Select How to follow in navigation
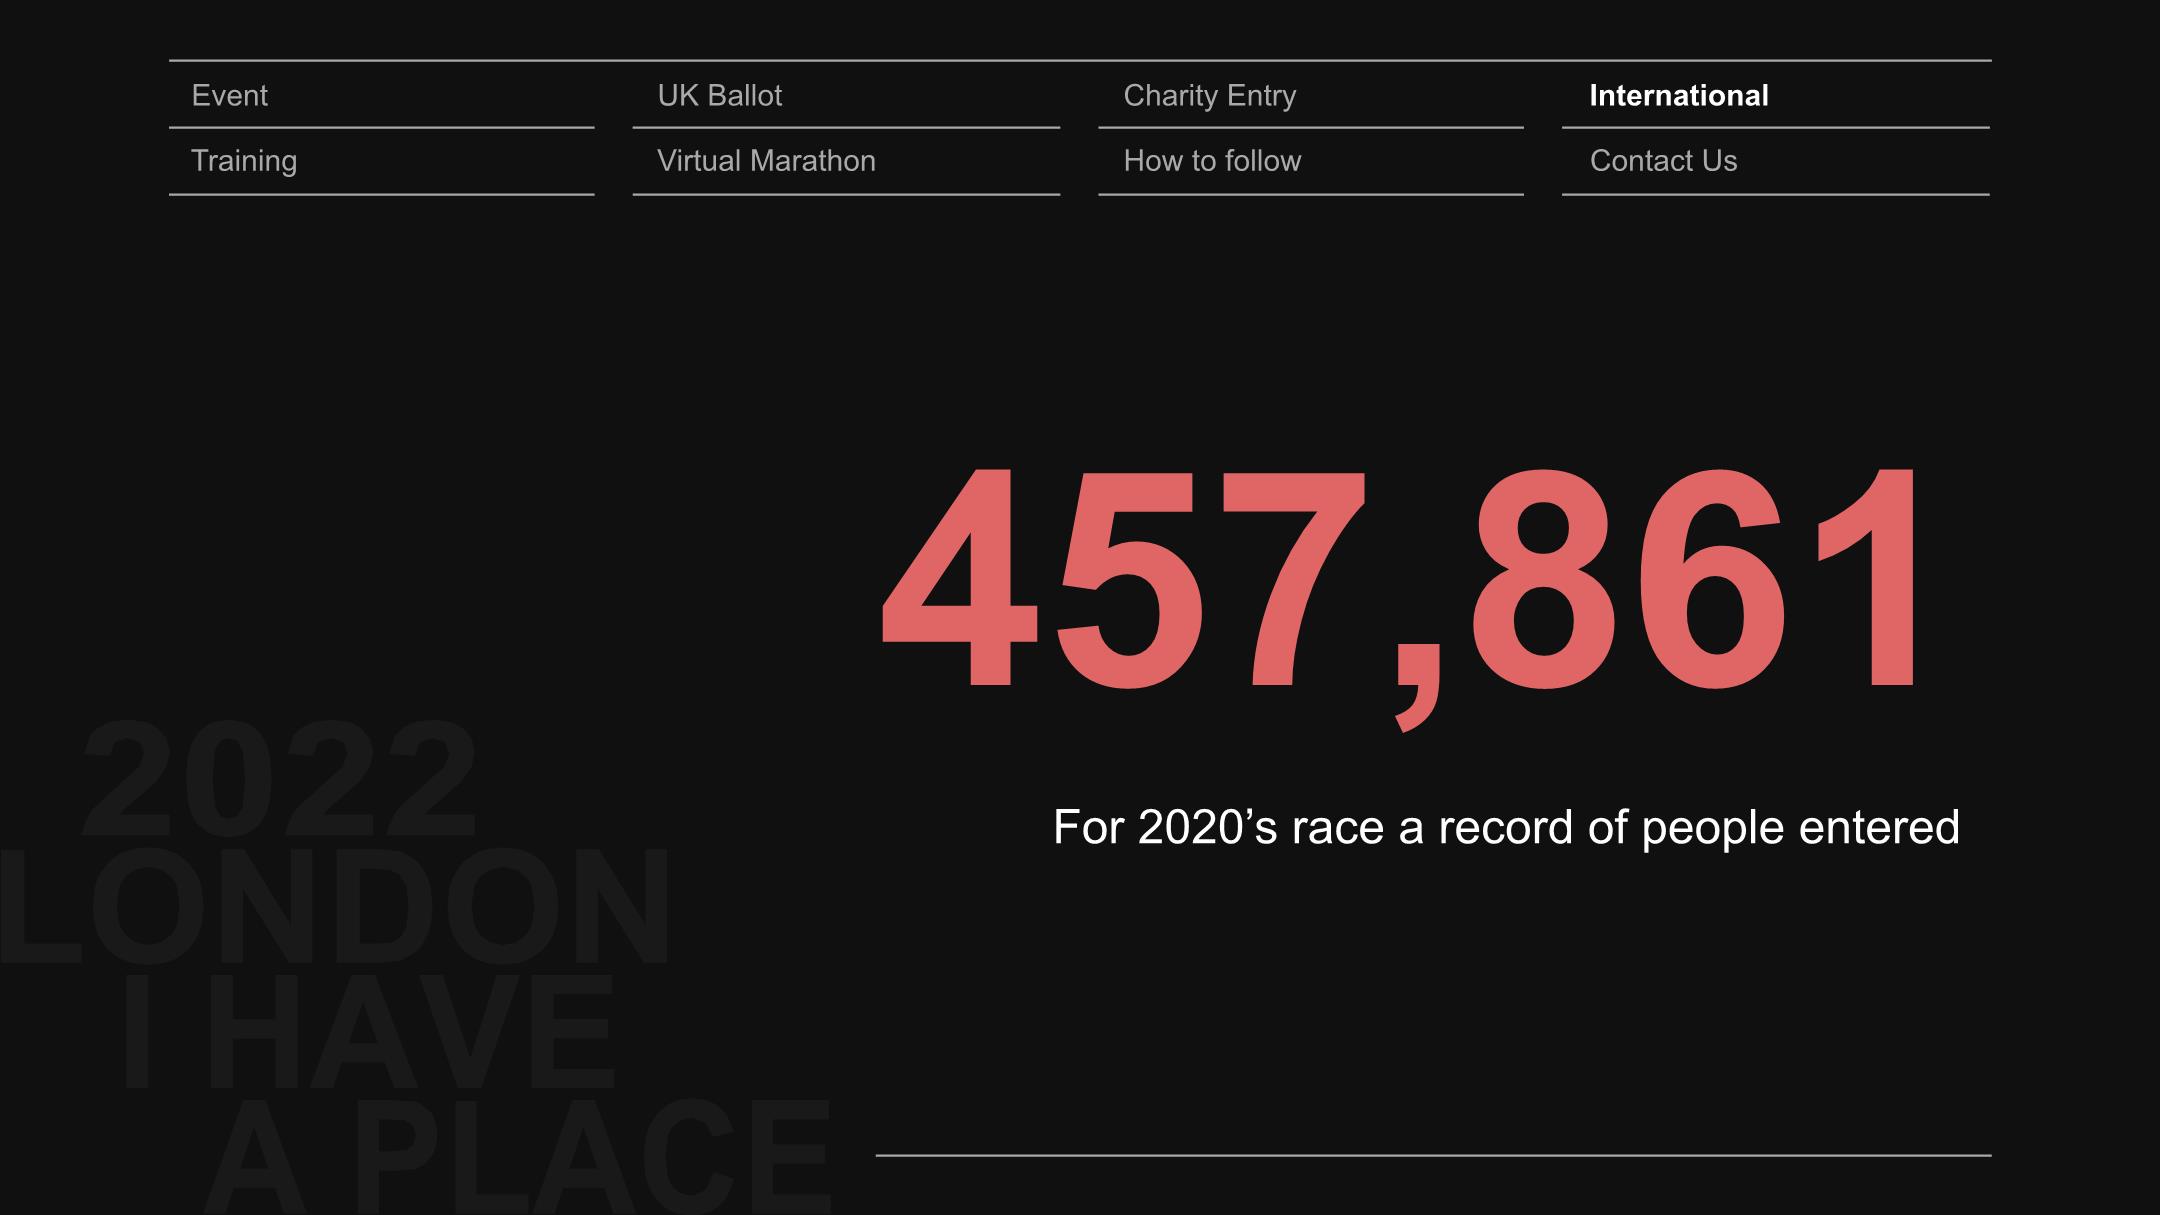This screenshot has width=2160, height=1215. pos(1212,161)
